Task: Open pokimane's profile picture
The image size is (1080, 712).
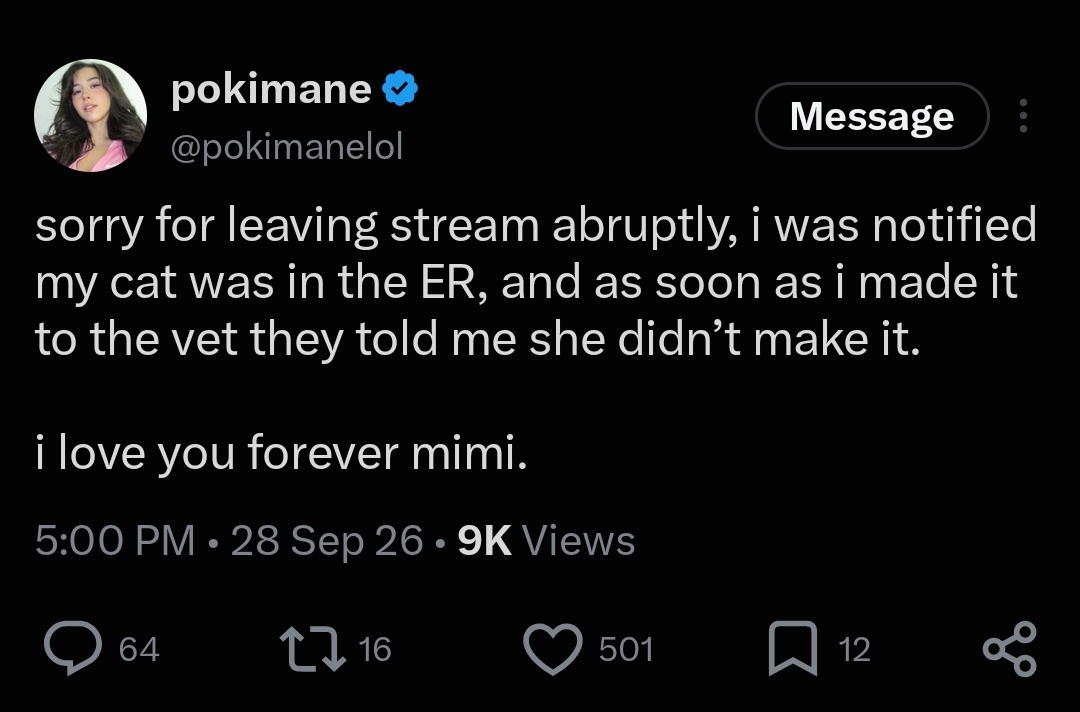Action: coord(90,115)
